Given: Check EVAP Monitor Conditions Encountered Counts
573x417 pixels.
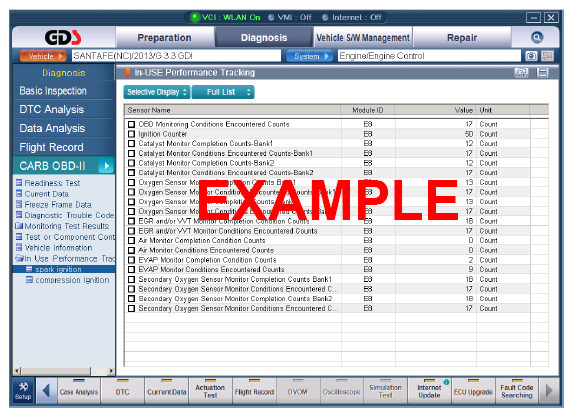Looking at the screenshot, I should (x=131, y=270).
